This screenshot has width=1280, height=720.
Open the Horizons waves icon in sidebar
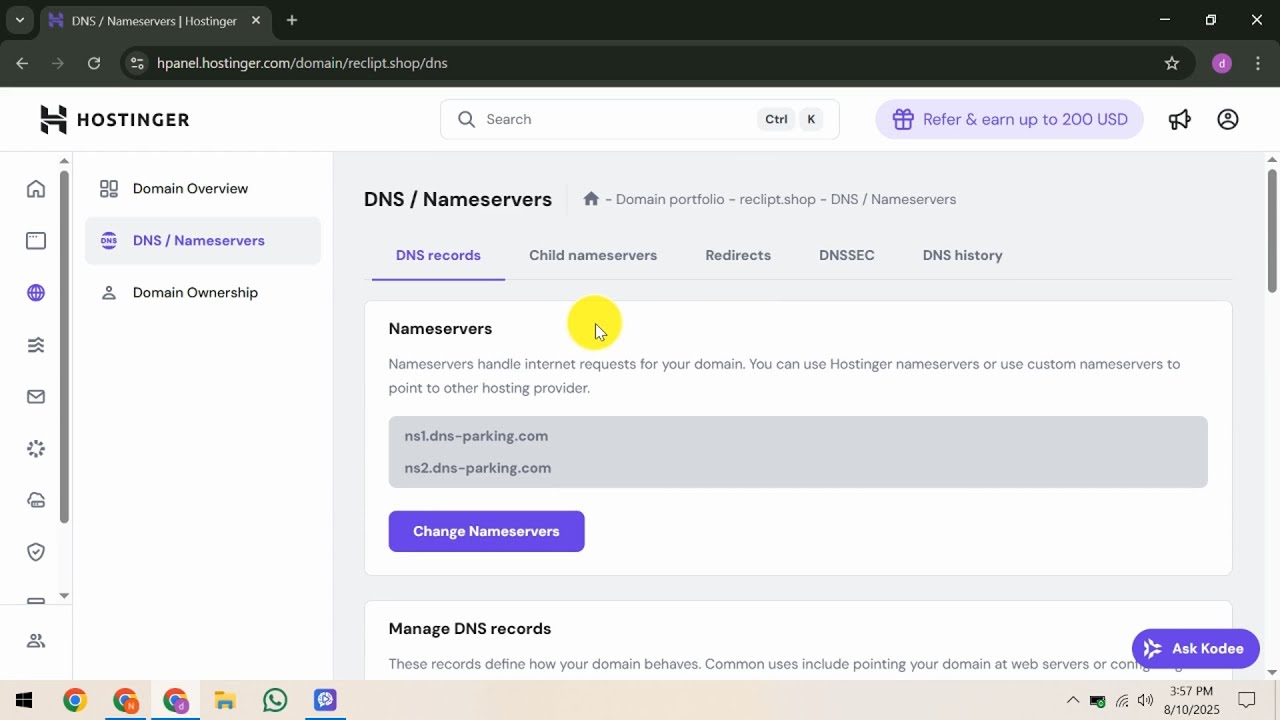(x=36, y=345)
